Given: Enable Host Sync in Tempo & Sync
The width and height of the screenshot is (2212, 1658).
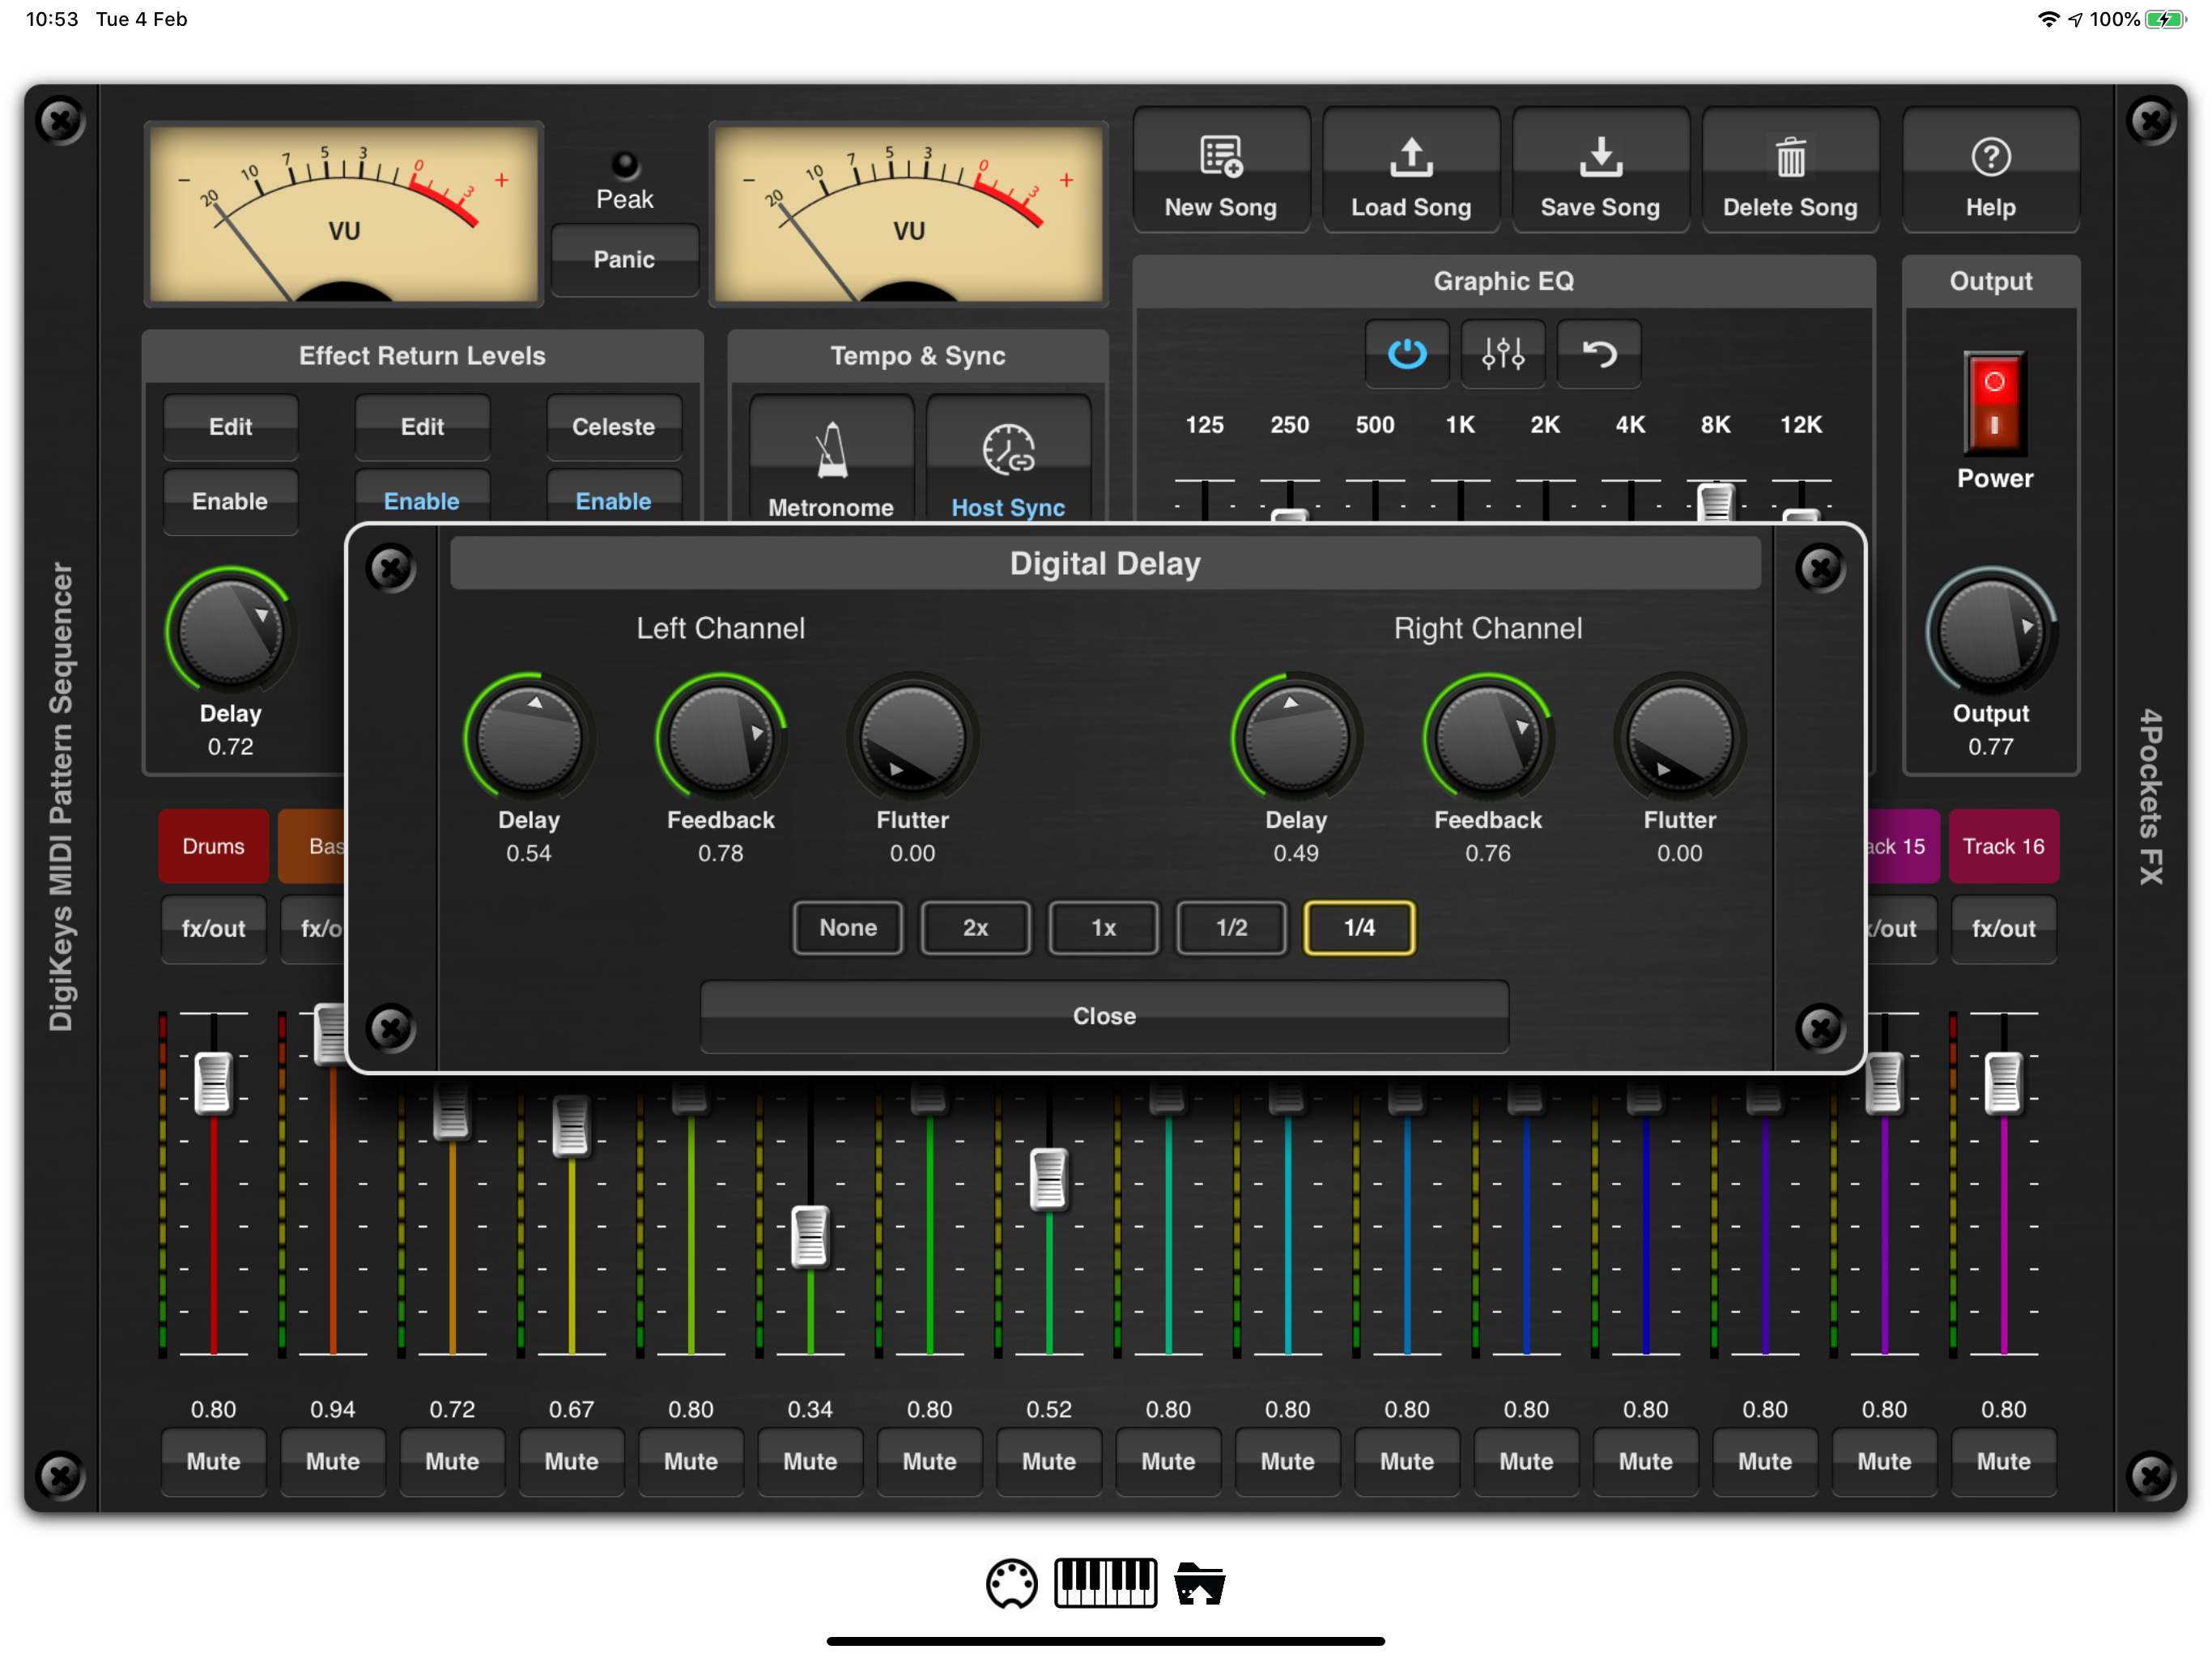Looking at the screenshot, I should point(1008,460).
